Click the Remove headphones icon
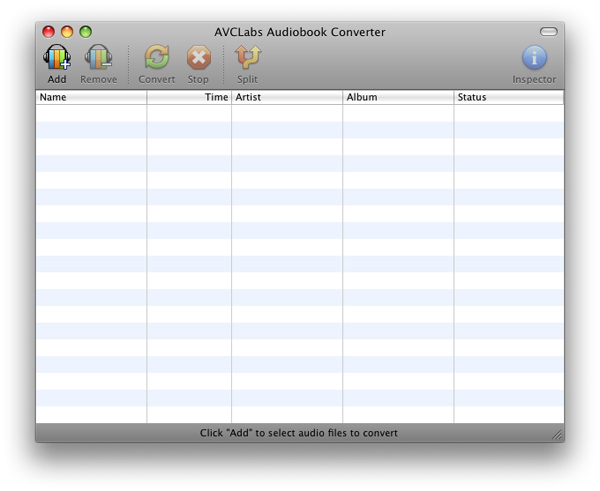600x491 pixels. [98, 58]
